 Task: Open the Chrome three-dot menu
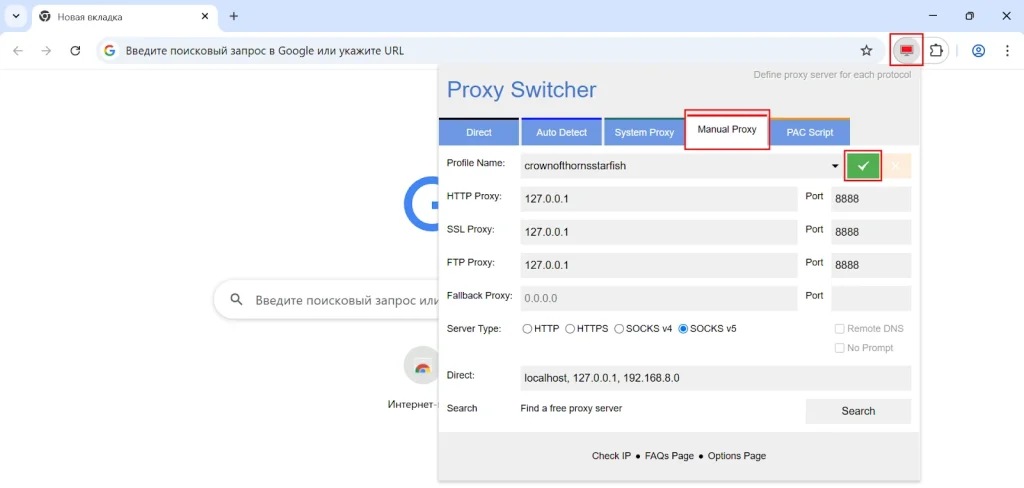click(x=1007, y=50)
